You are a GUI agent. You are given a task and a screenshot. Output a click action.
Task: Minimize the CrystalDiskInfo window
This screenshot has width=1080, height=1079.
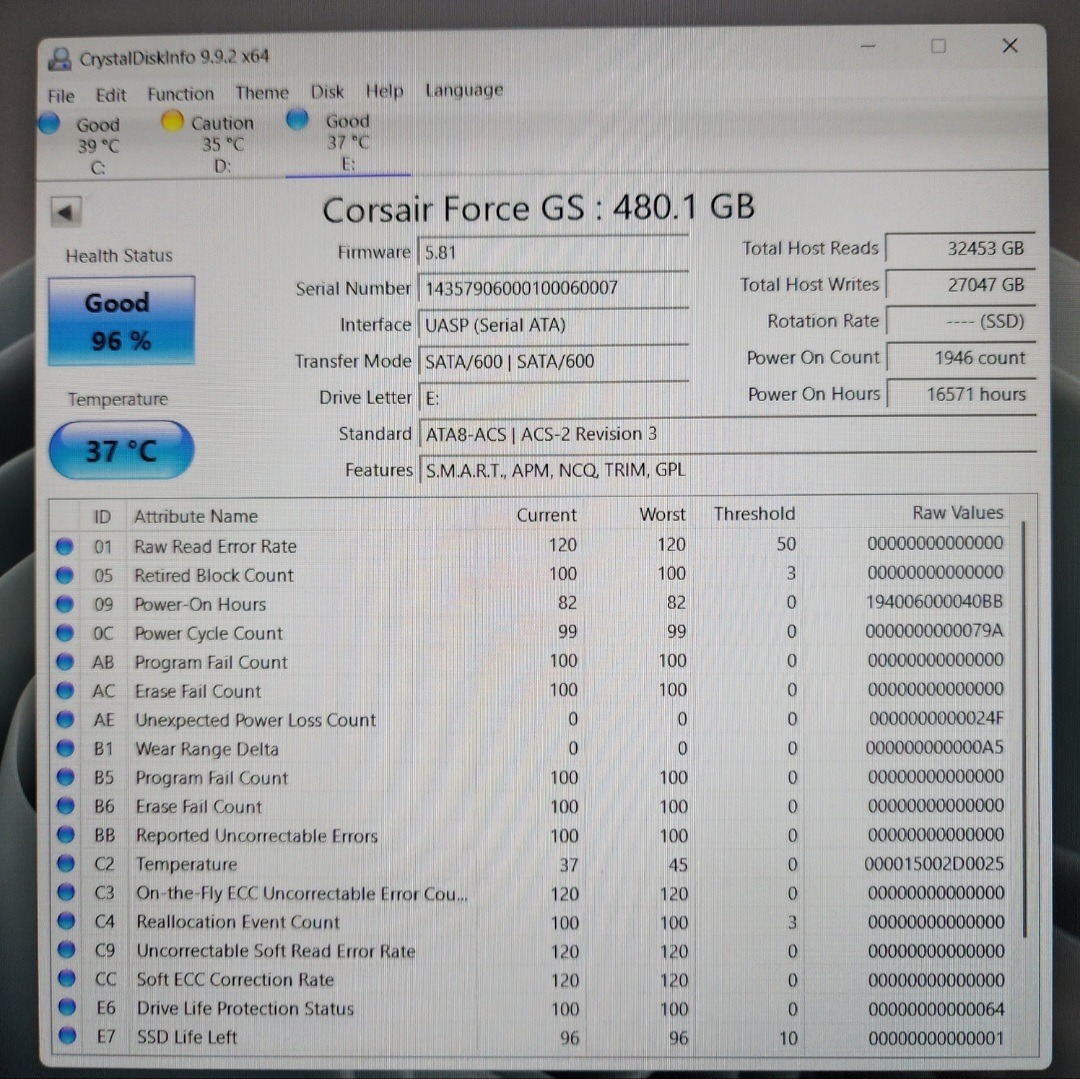pyautogui.click(x=868, y=46)
